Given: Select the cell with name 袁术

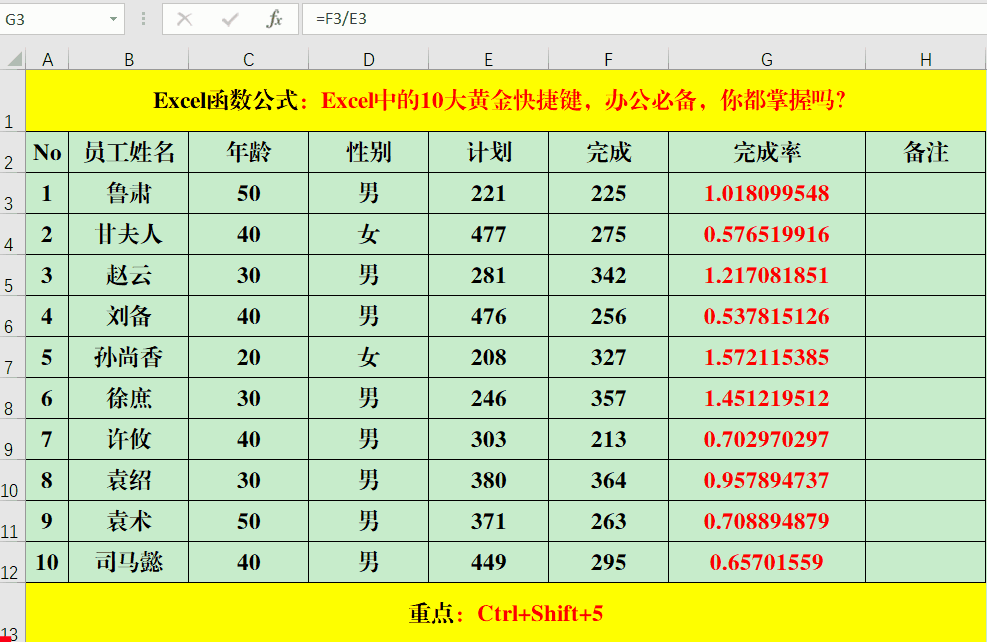Looking at the screenshot, I should (x=128, y=521).
